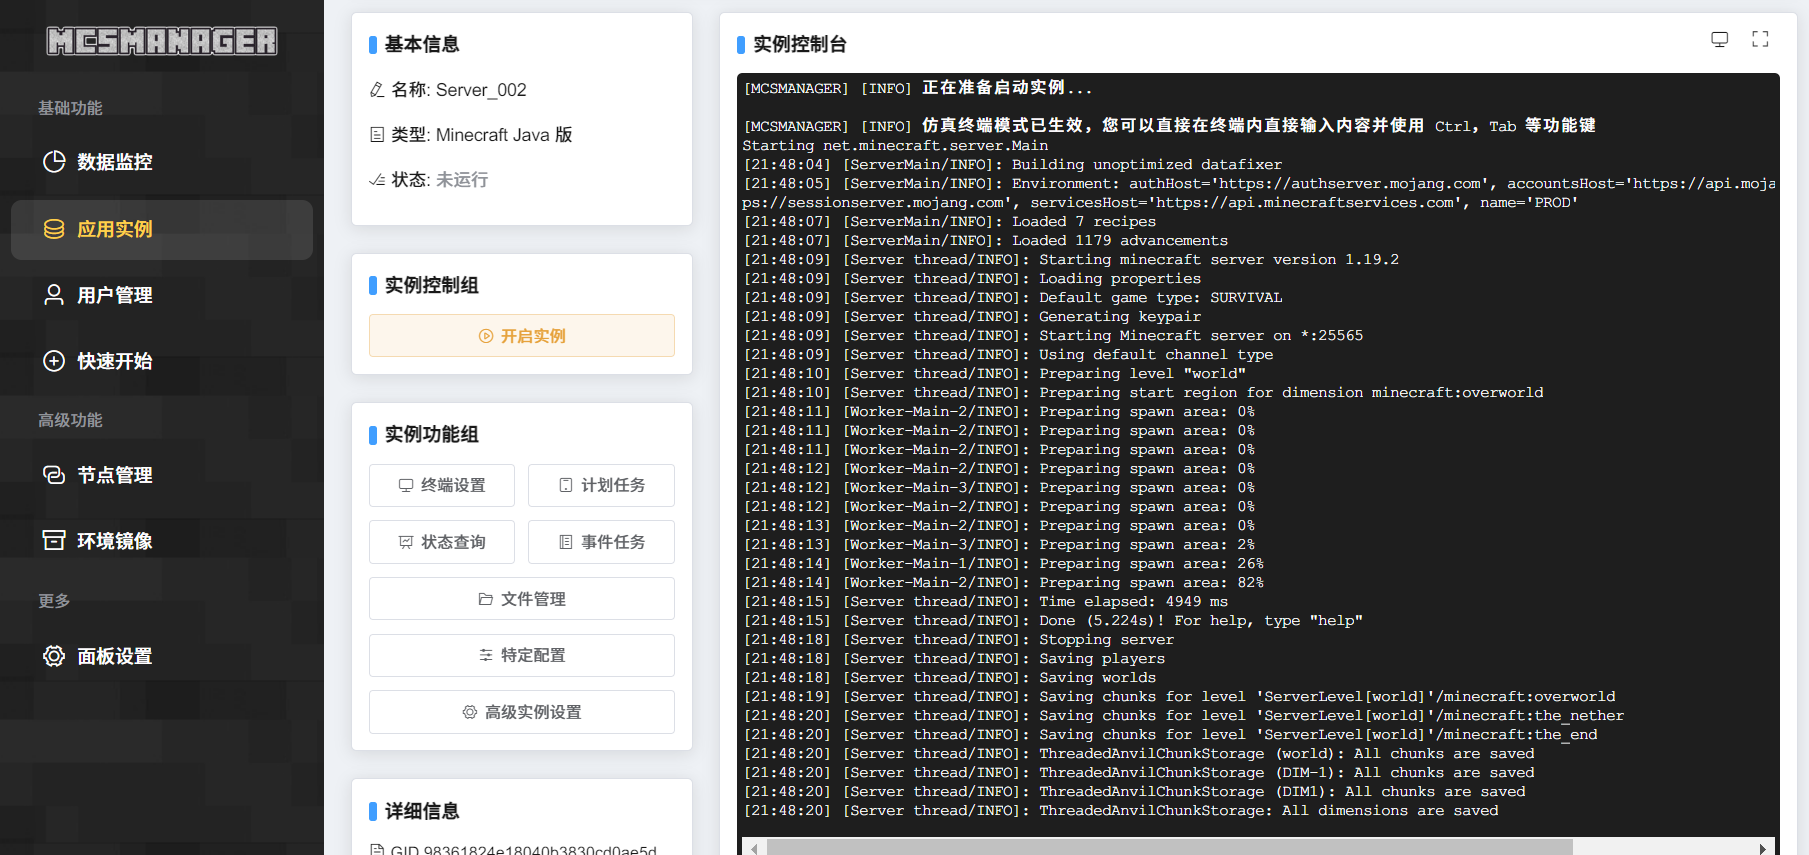
Task: Open 终端设置 terminal settings
Action: 442,485
